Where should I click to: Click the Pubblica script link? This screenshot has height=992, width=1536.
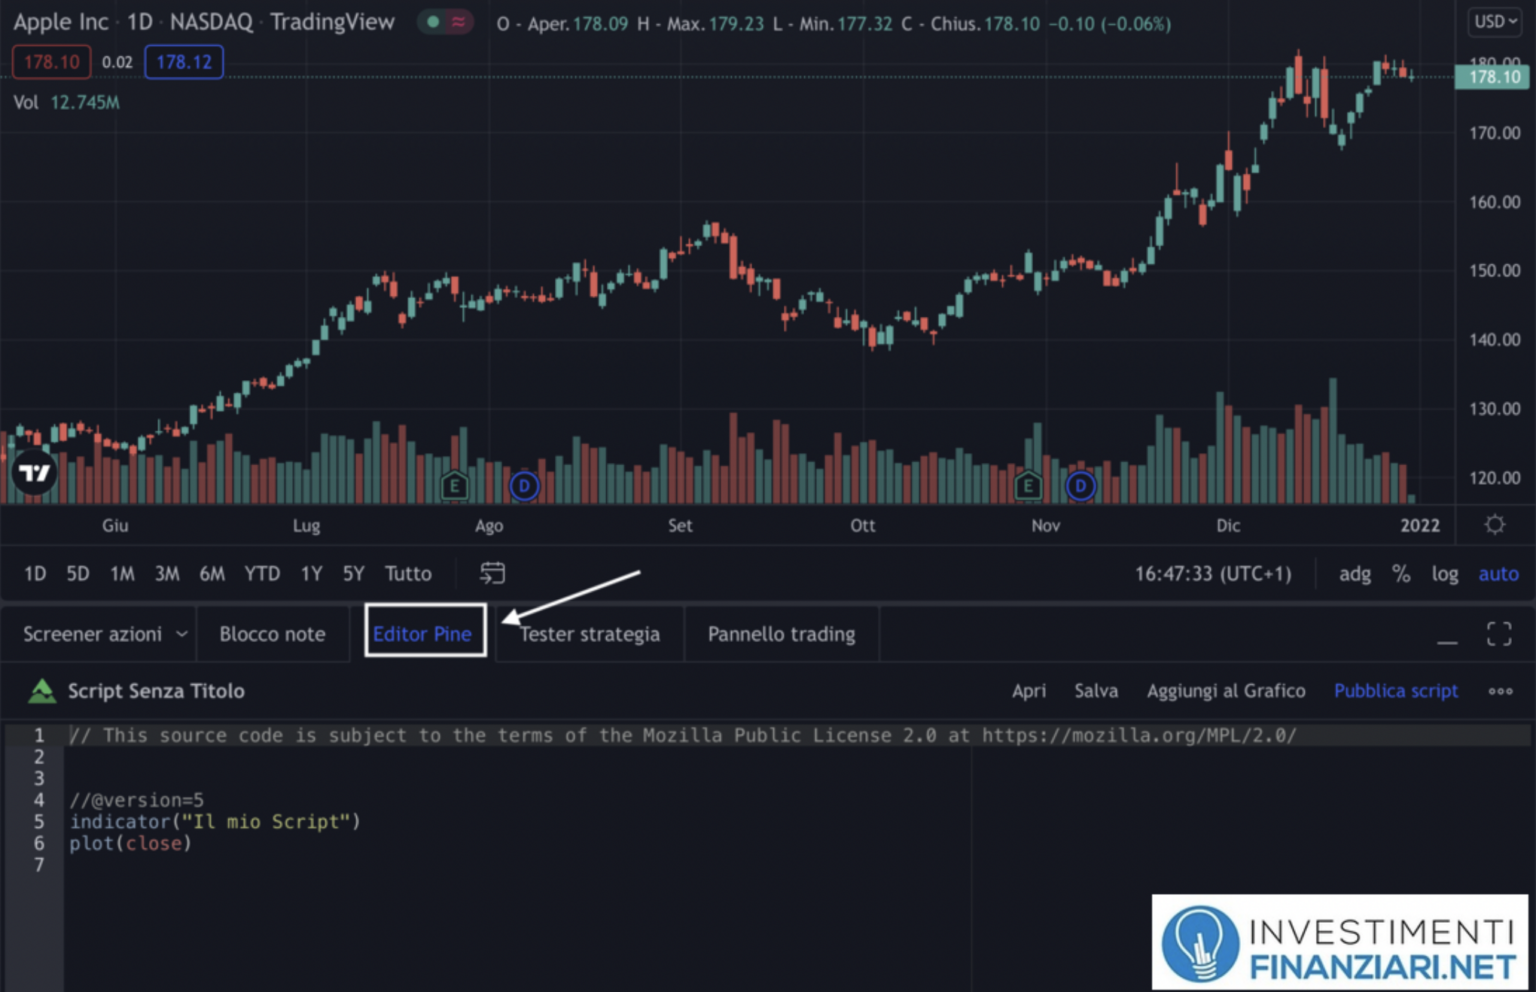[x=1396, y=690]
